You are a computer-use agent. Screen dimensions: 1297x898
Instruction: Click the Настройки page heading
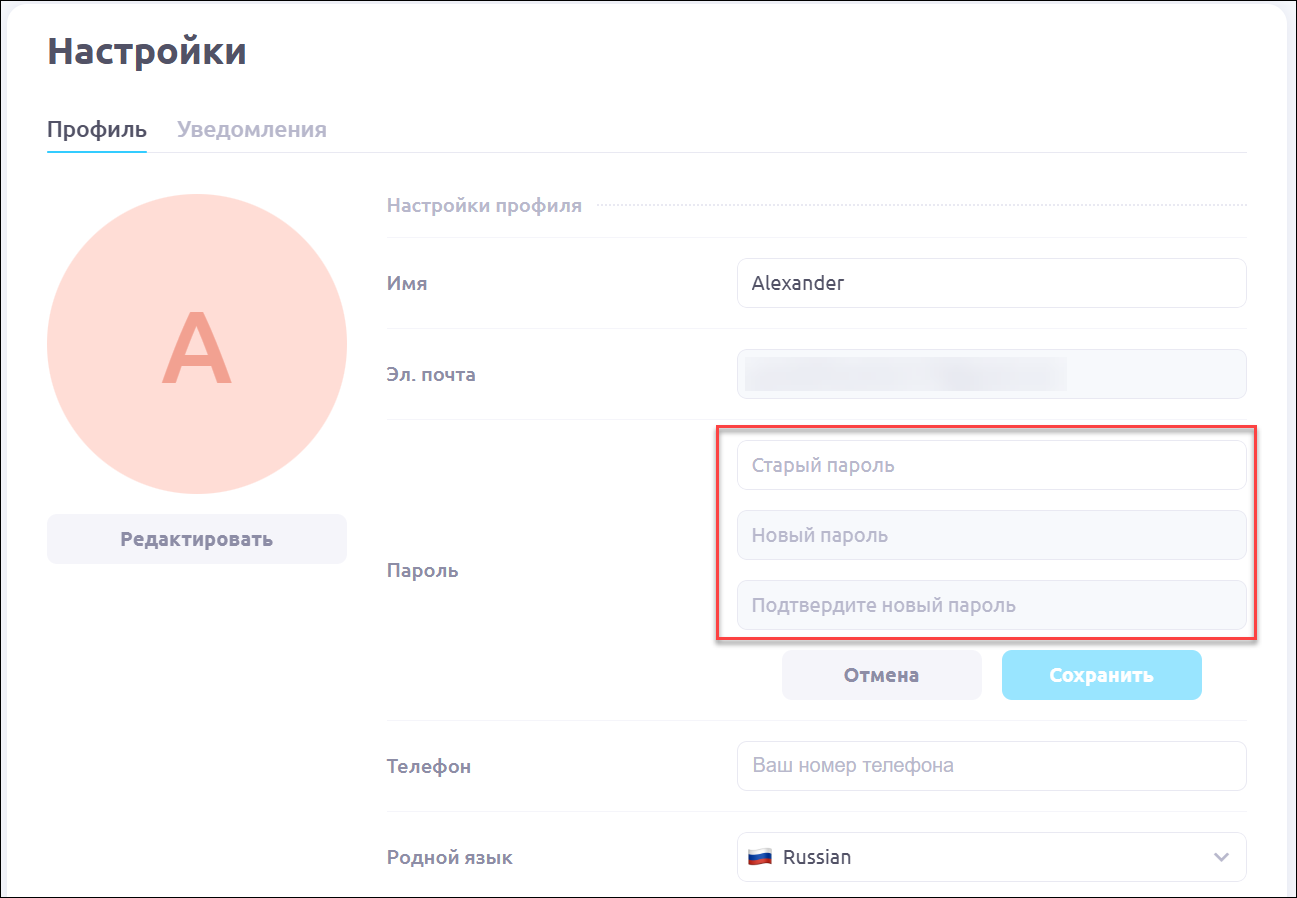(x=147, y=52)
